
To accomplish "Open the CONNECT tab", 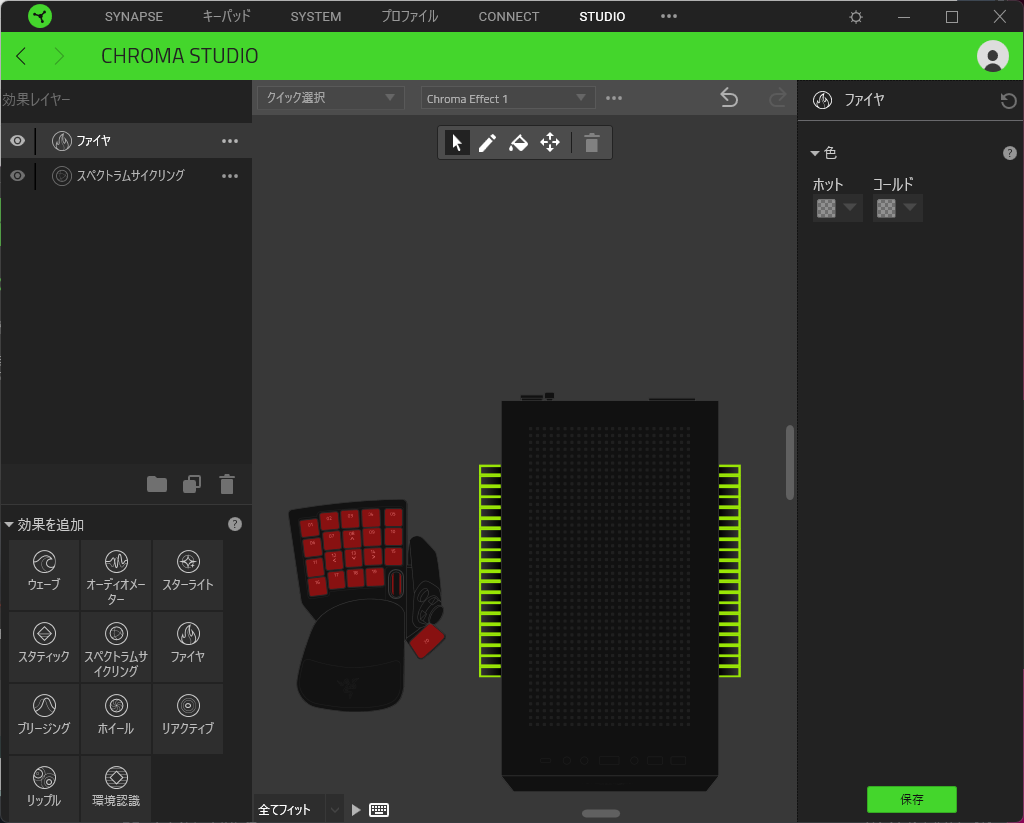I will [508, 17].
